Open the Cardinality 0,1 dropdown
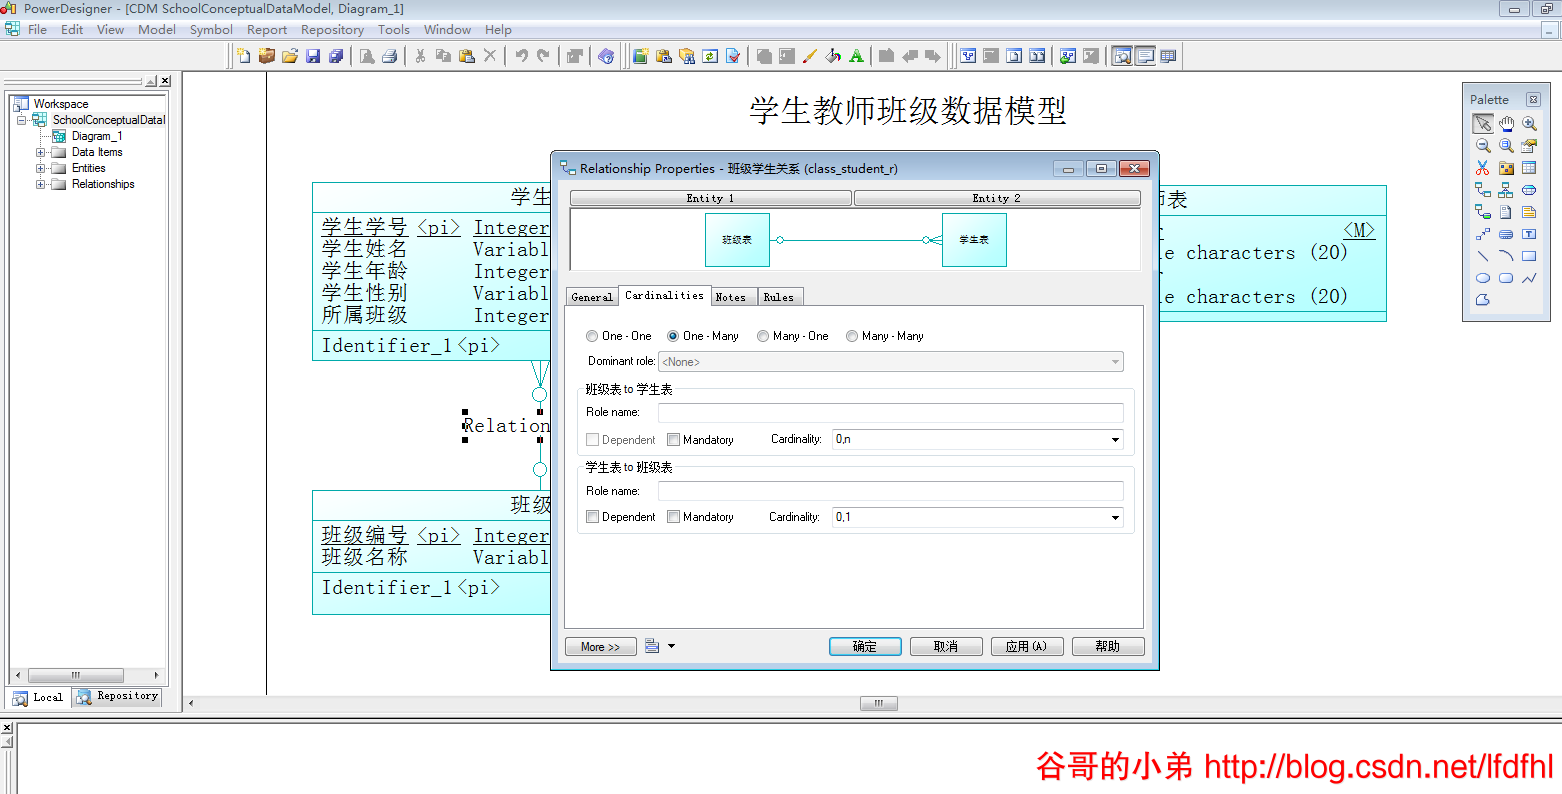The width and height of the screenshot is (1562, 794). tap(1115, 518)
